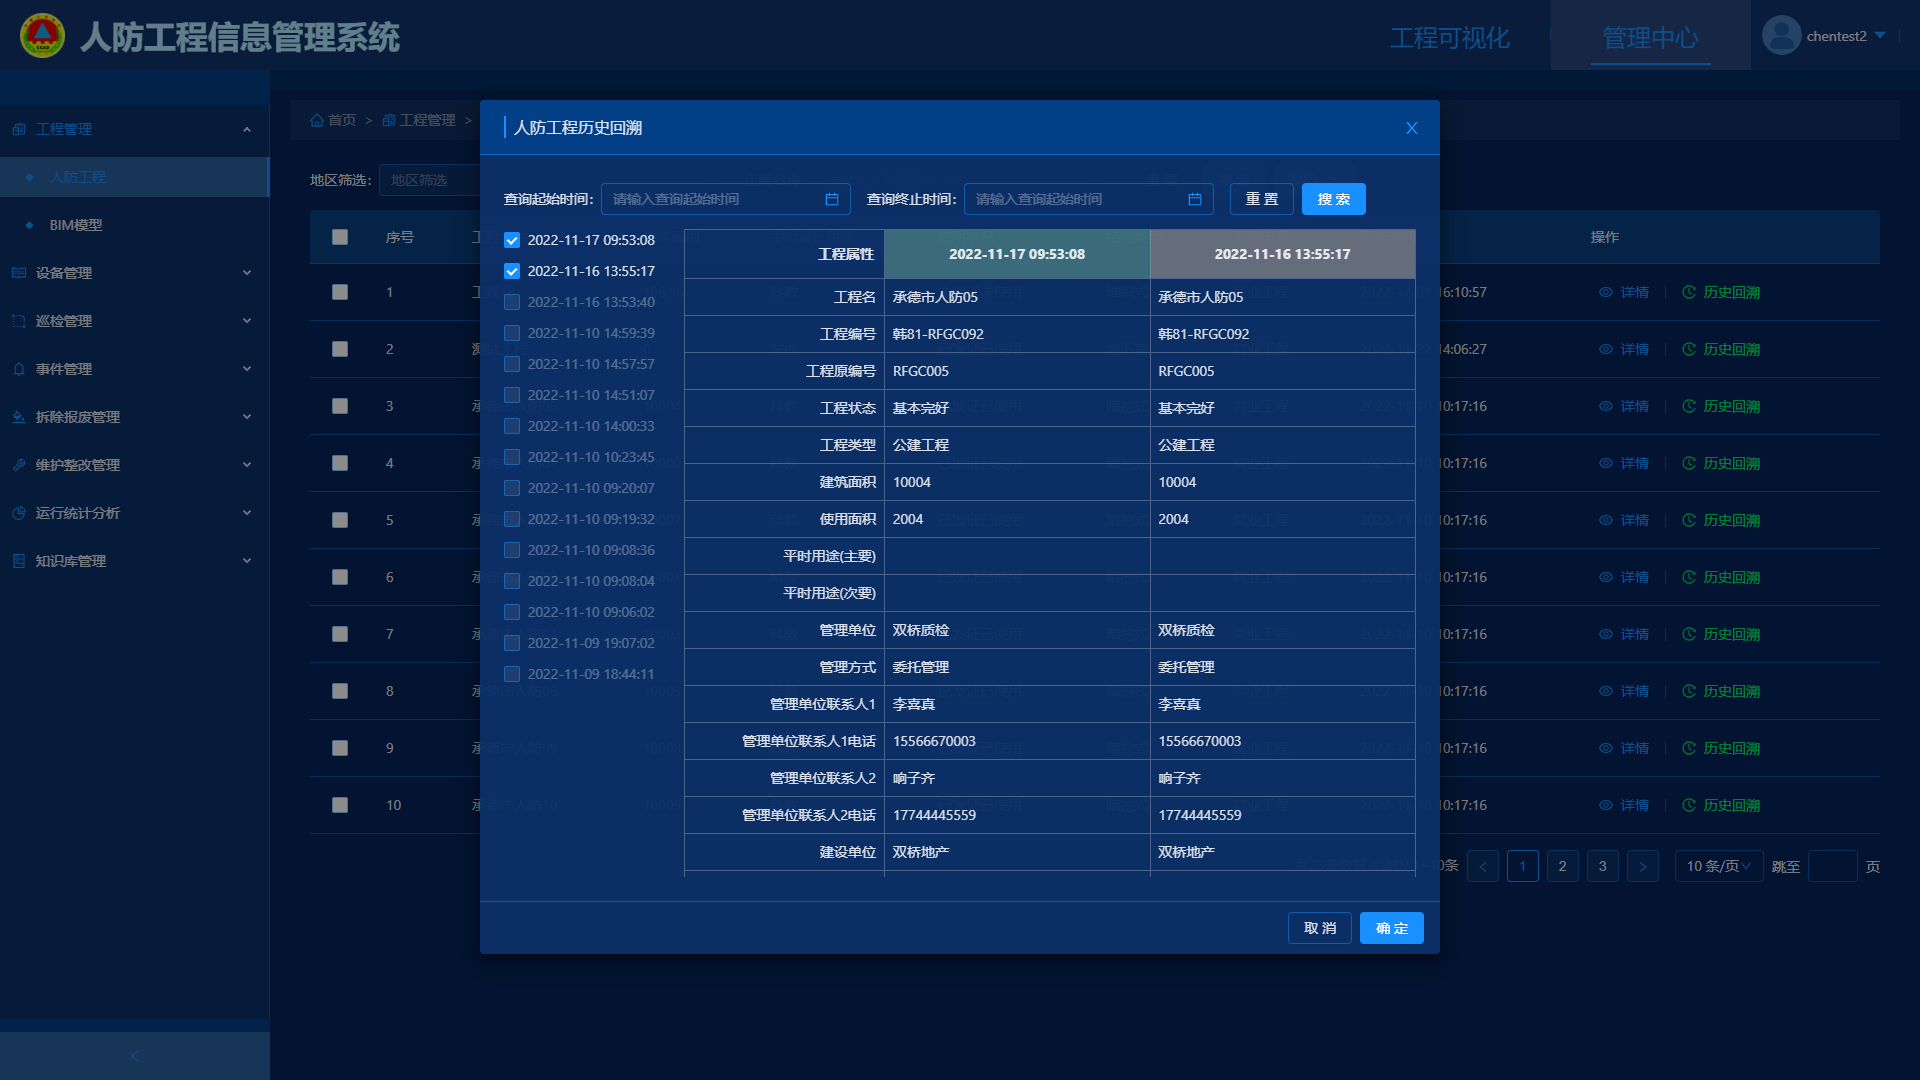
Task: Uncheck the 2022-11-17 09:53:08 history checkbox
Action: pyautogui.click(x=512, y=240)
